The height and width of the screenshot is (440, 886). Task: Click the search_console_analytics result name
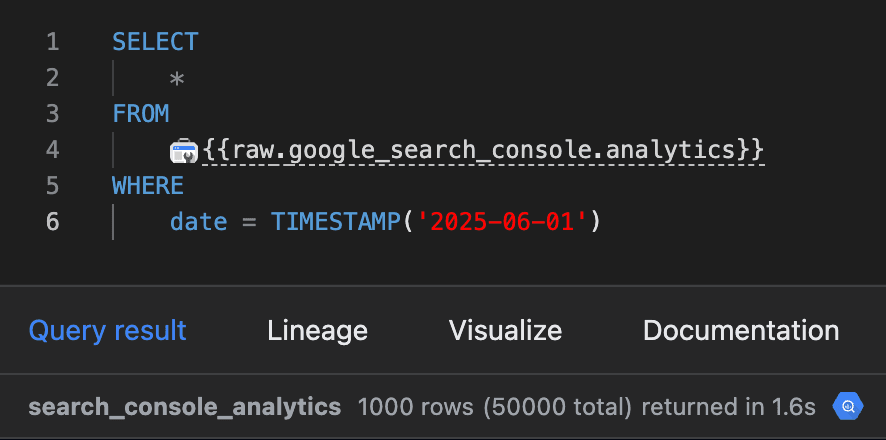(185, 407)
